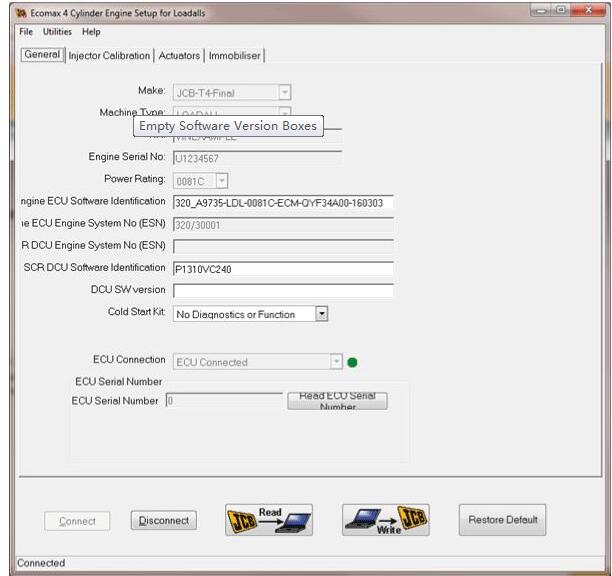Click the Disconnect button
The image size is (612, 576).
(164, 521)
